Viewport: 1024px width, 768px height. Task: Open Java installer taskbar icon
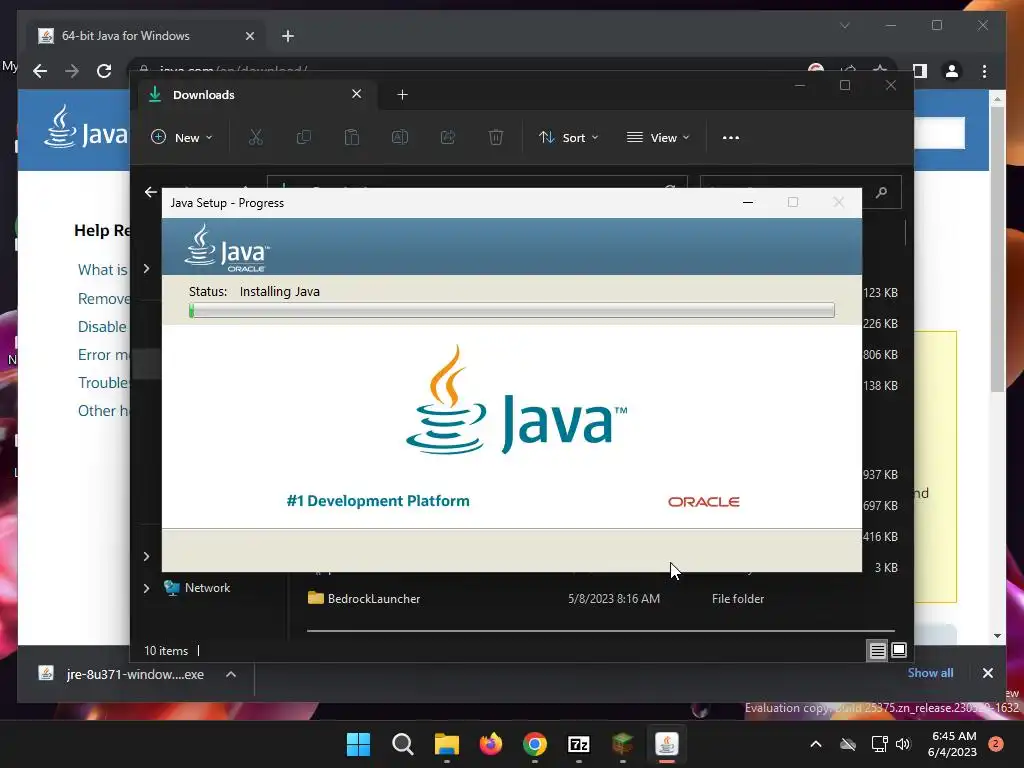[x=667, y=744]
